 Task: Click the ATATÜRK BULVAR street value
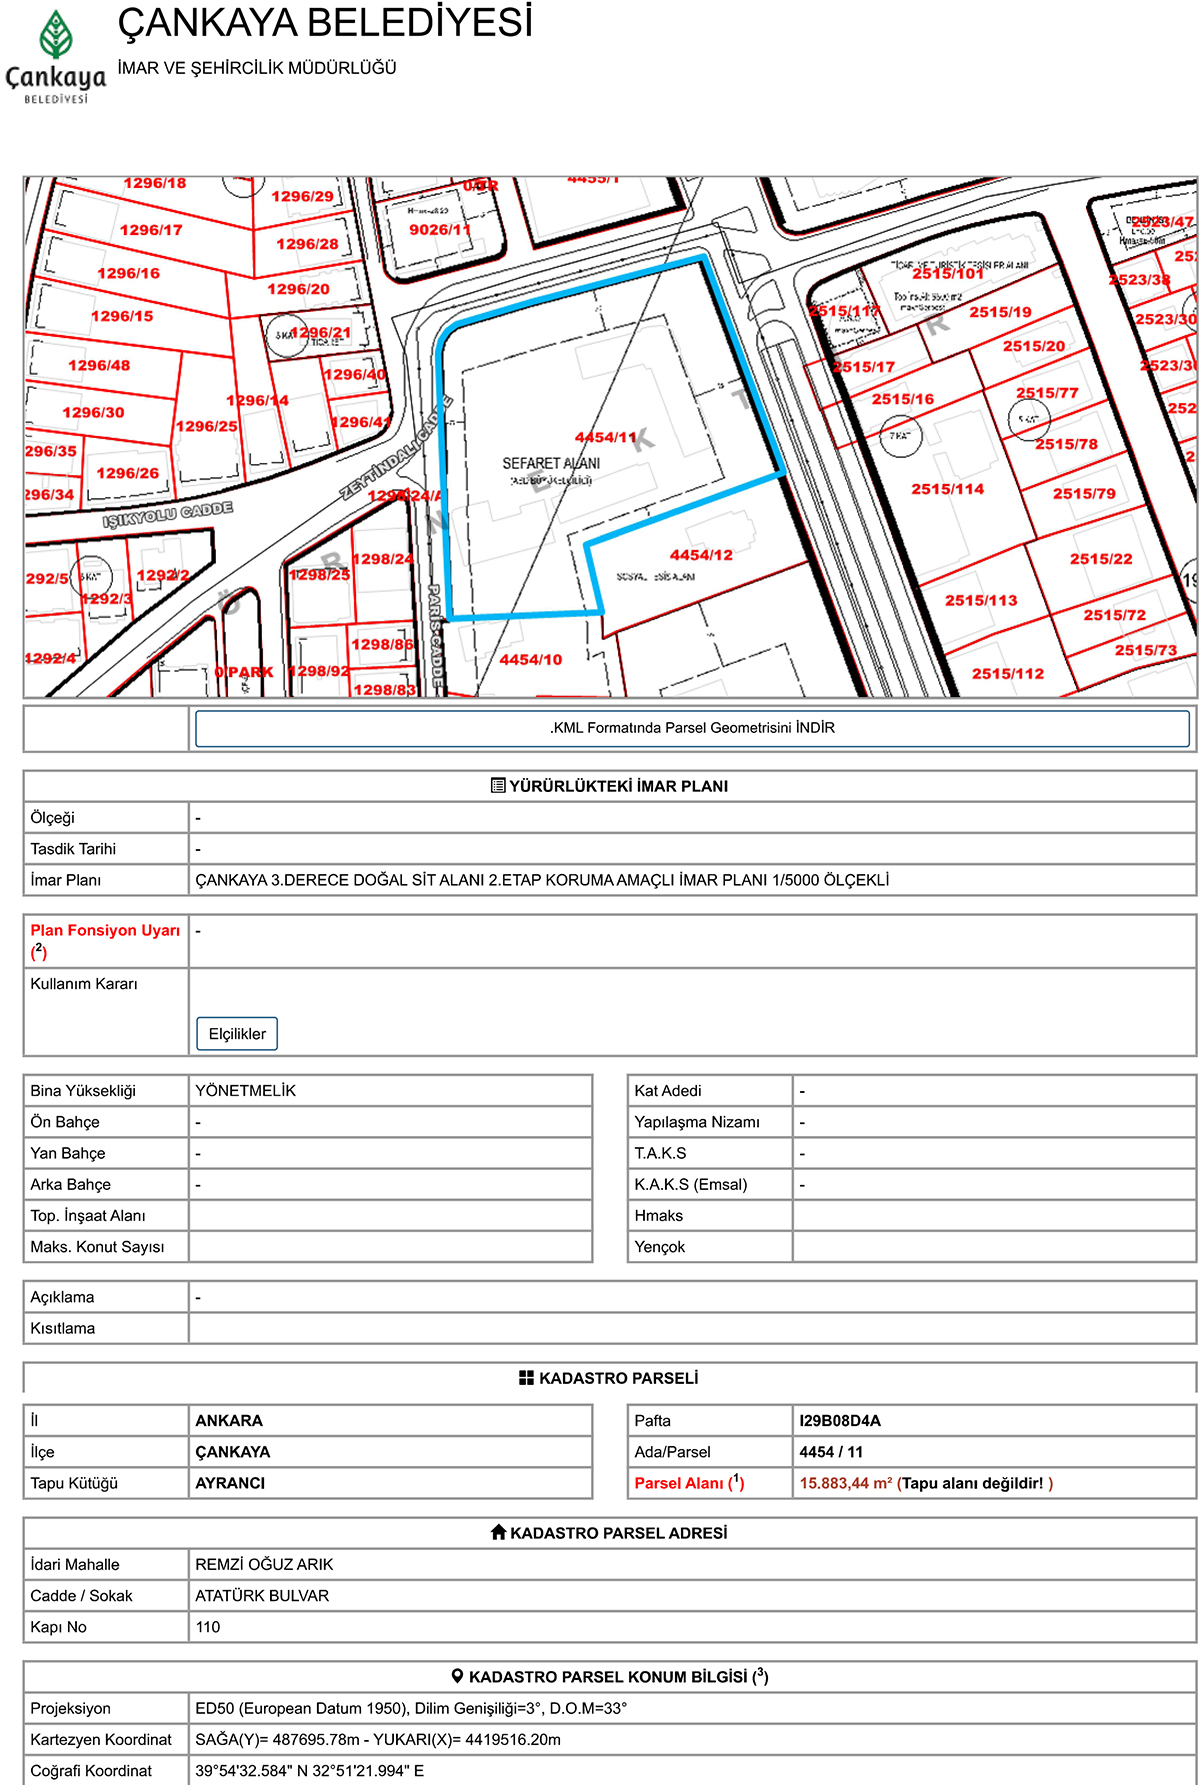(x=262, y=1596)
